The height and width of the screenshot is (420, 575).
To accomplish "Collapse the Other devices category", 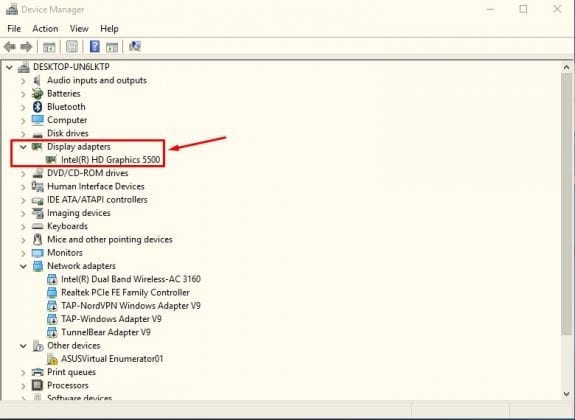I will tap(23, 346).
